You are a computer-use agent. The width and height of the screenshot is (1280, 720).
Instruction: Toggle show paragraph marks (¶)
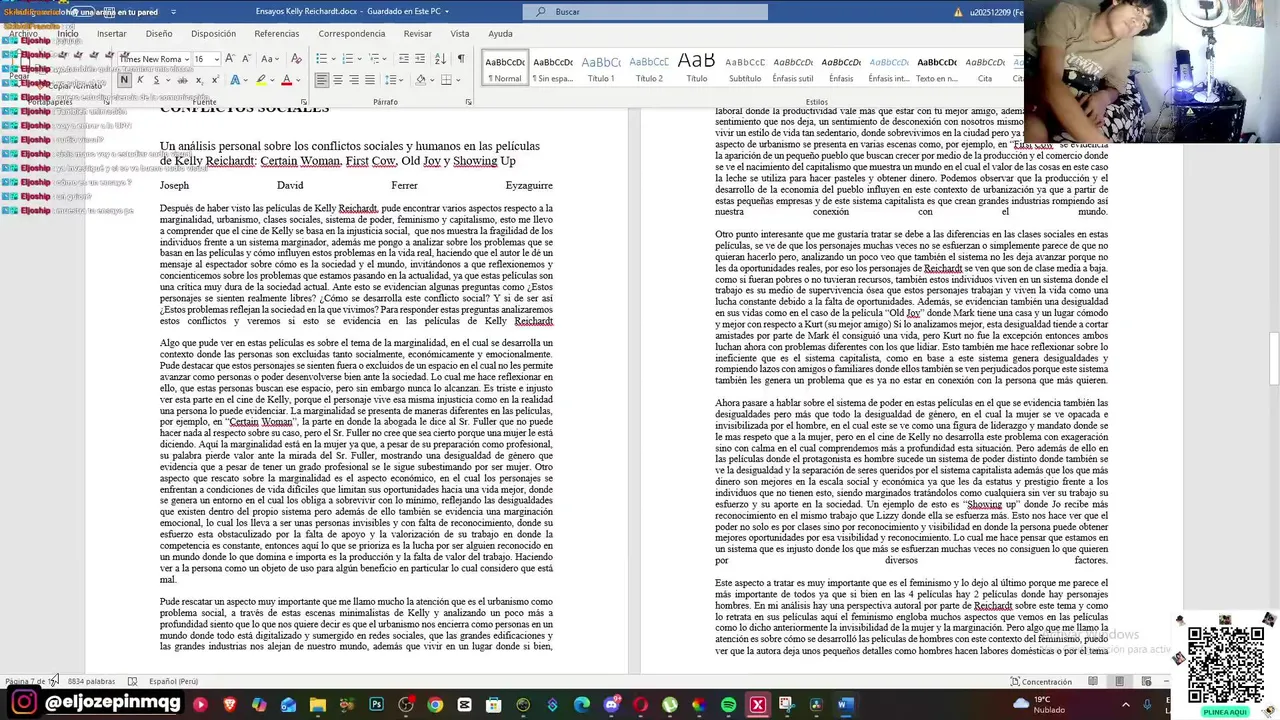pyautogui.click(x=460, y=59)
